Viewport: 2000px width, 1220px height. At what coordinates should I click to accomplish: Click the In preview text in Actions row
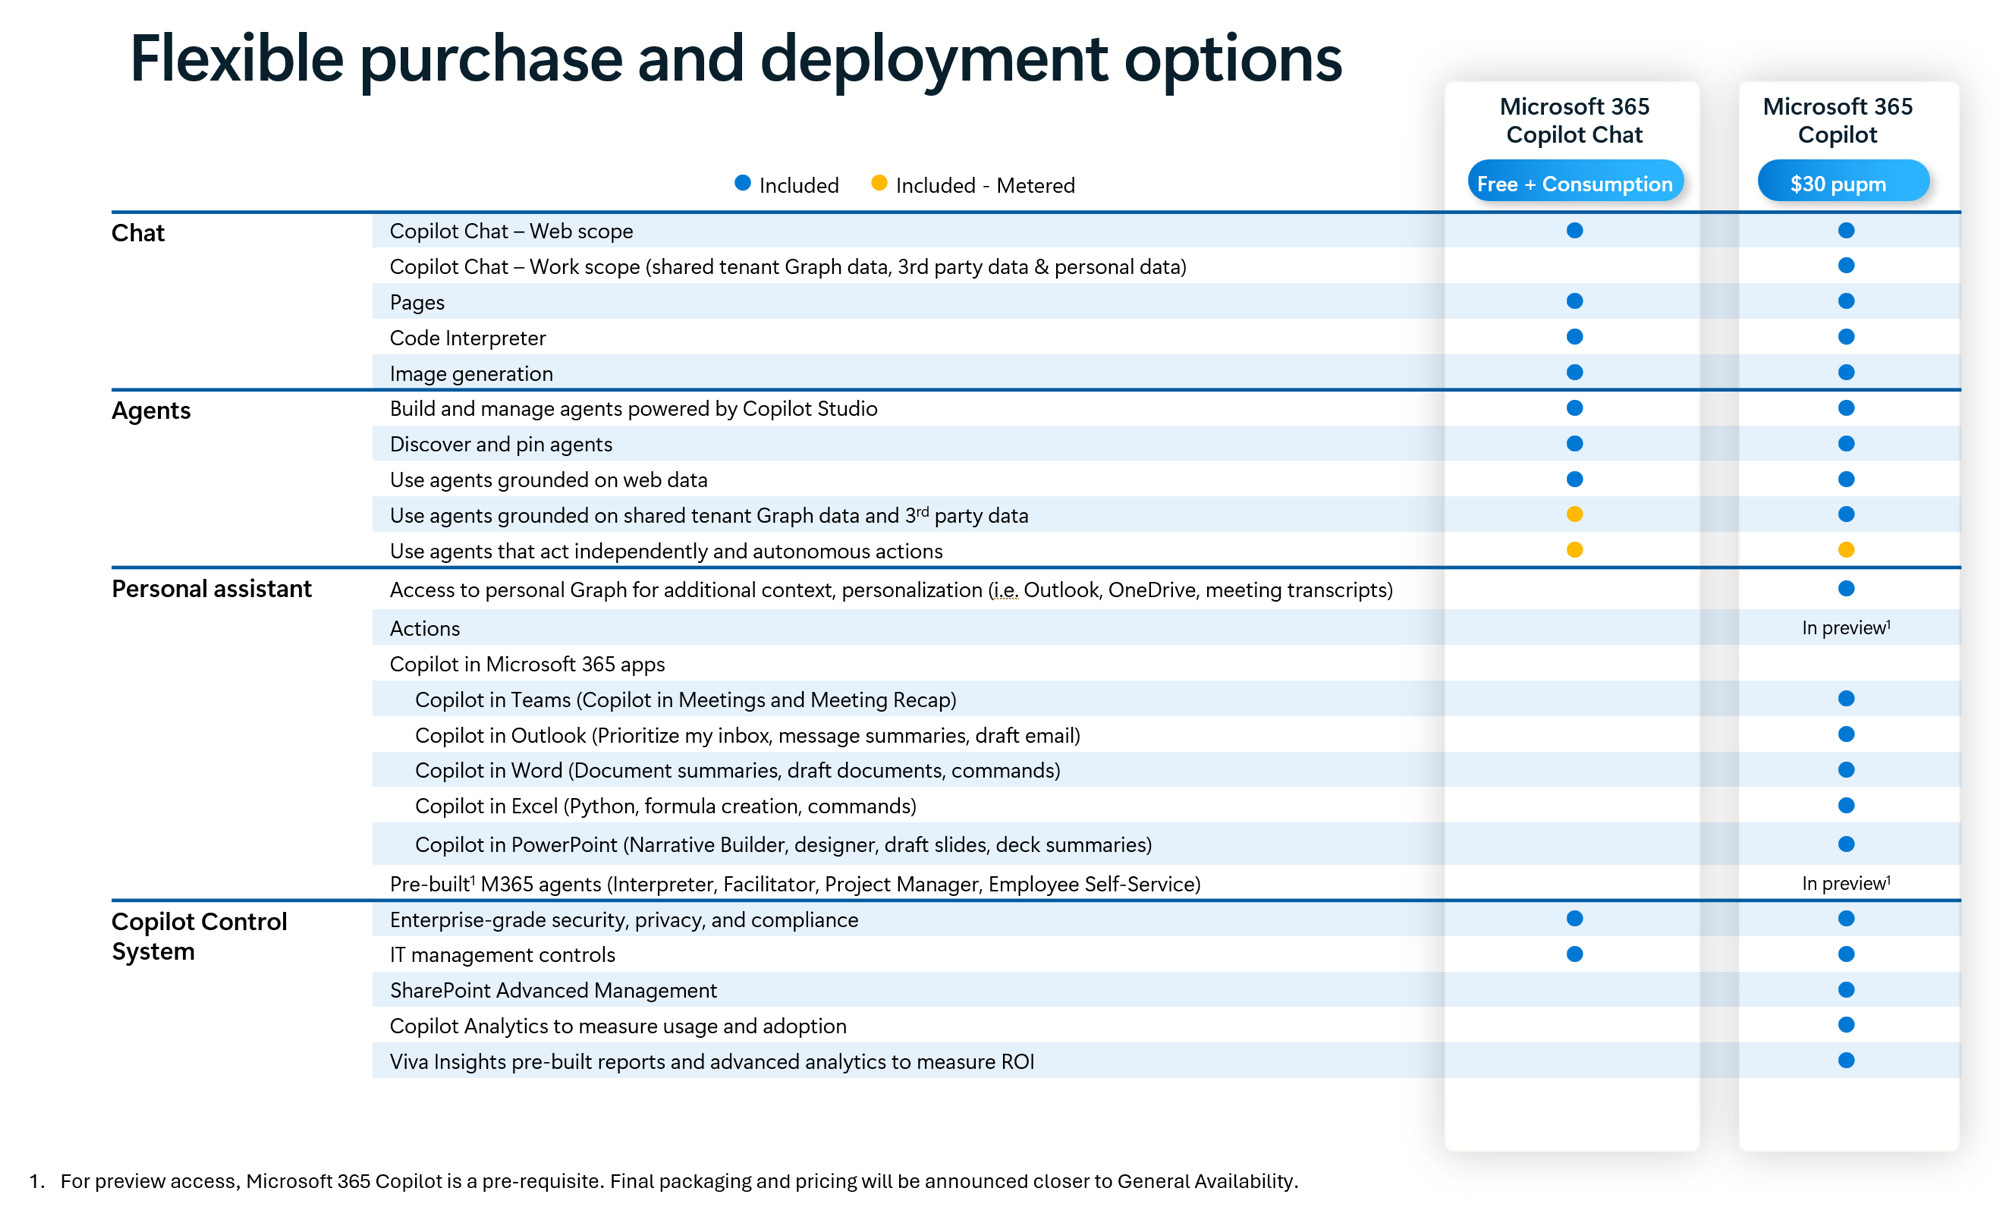(1846, 628)
